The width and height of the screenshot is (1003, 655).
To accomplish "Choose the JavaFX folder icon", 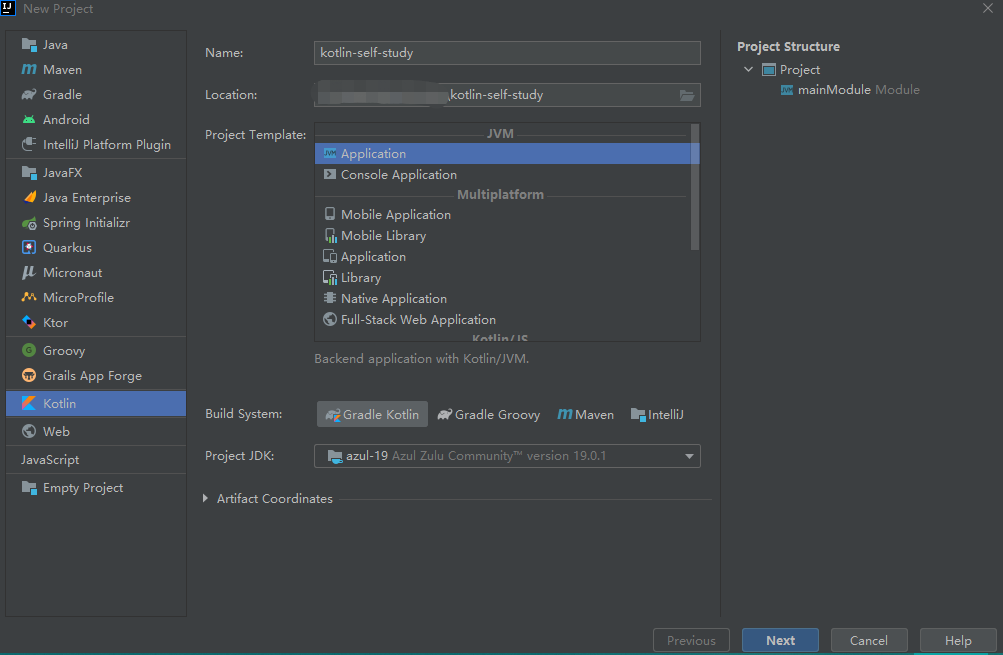I will (x=29, y=173).
